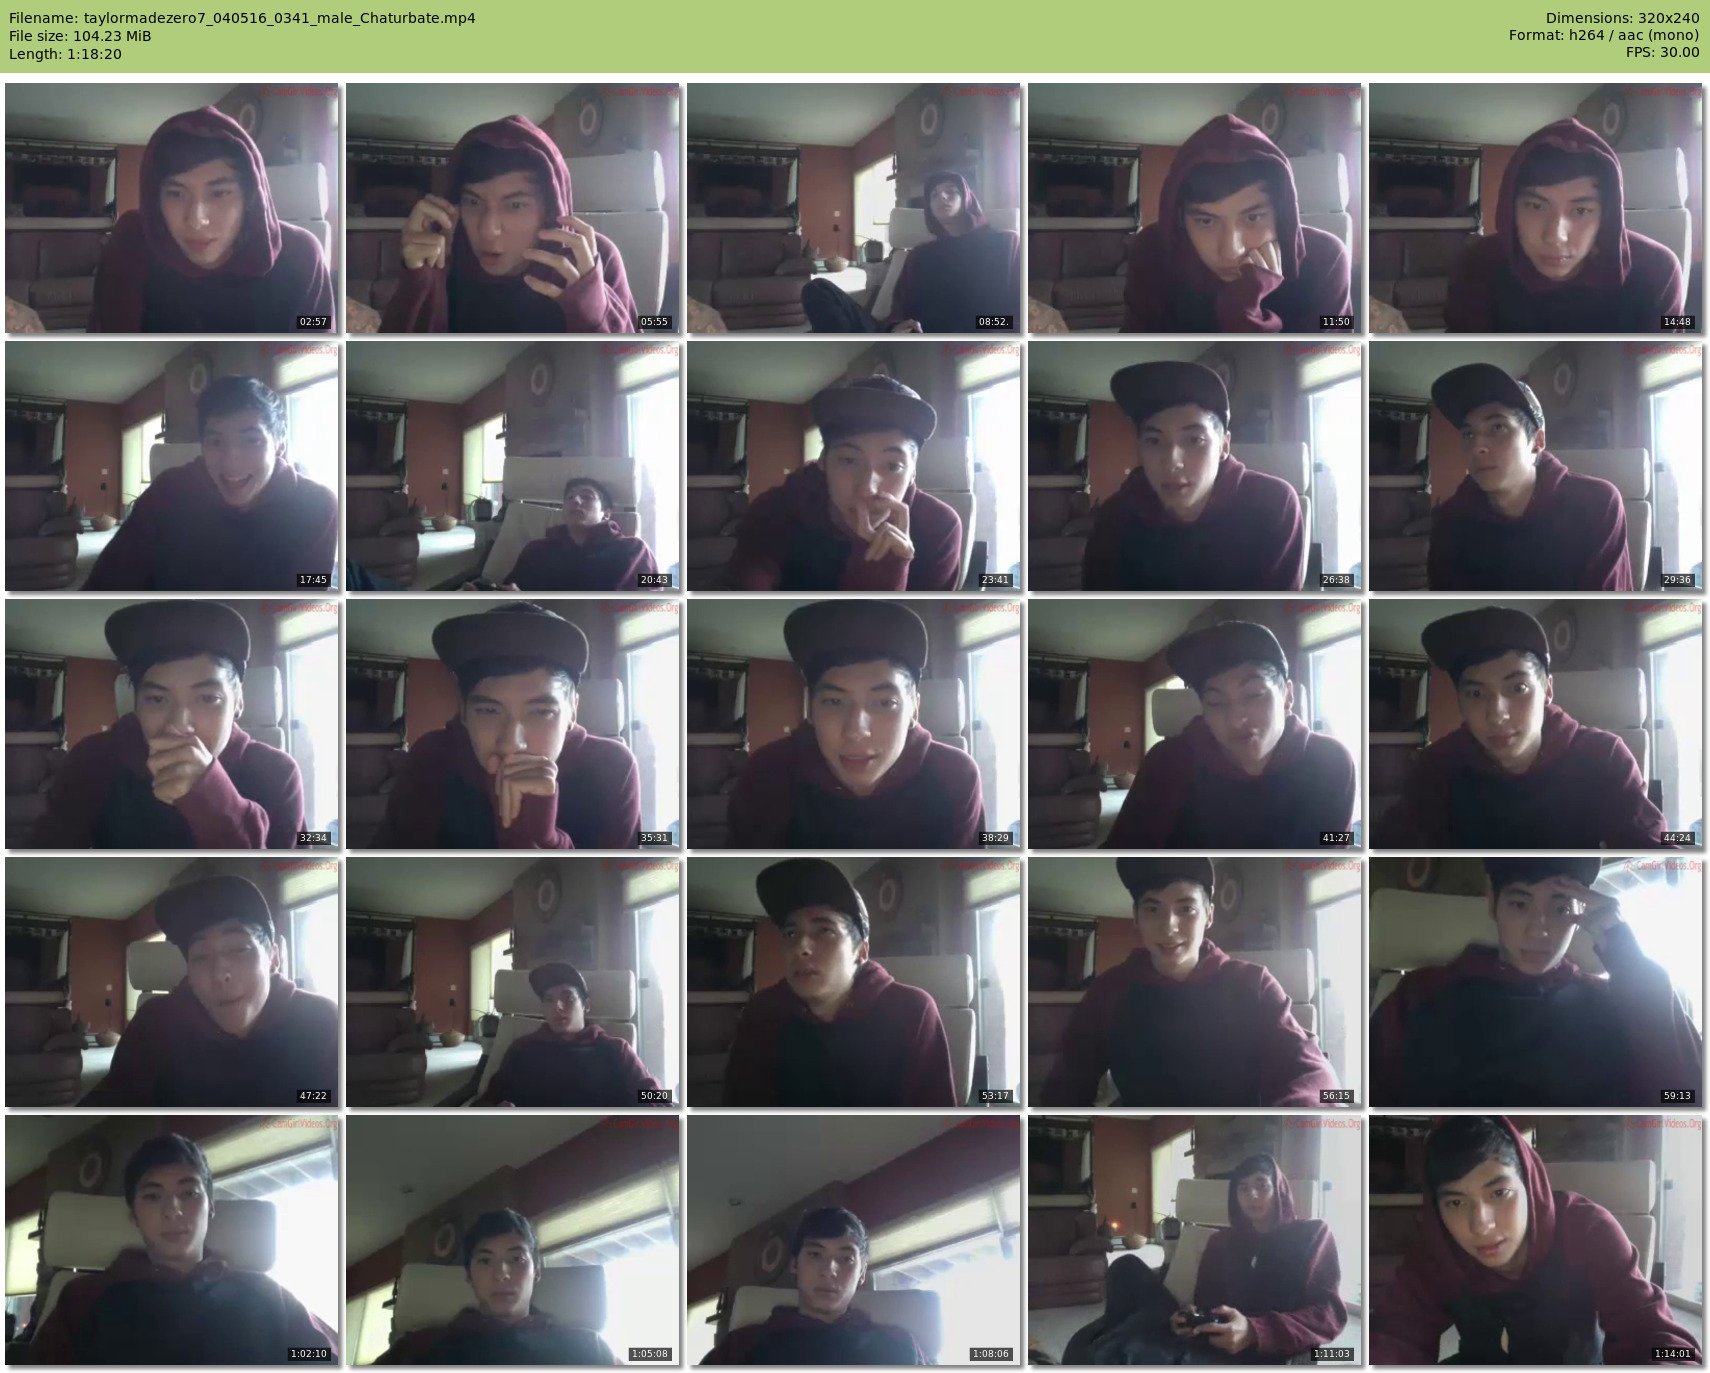Screen dimensions: 1710x1373
Task: Choose the frame at 50:20
Action: coord(513,982)
